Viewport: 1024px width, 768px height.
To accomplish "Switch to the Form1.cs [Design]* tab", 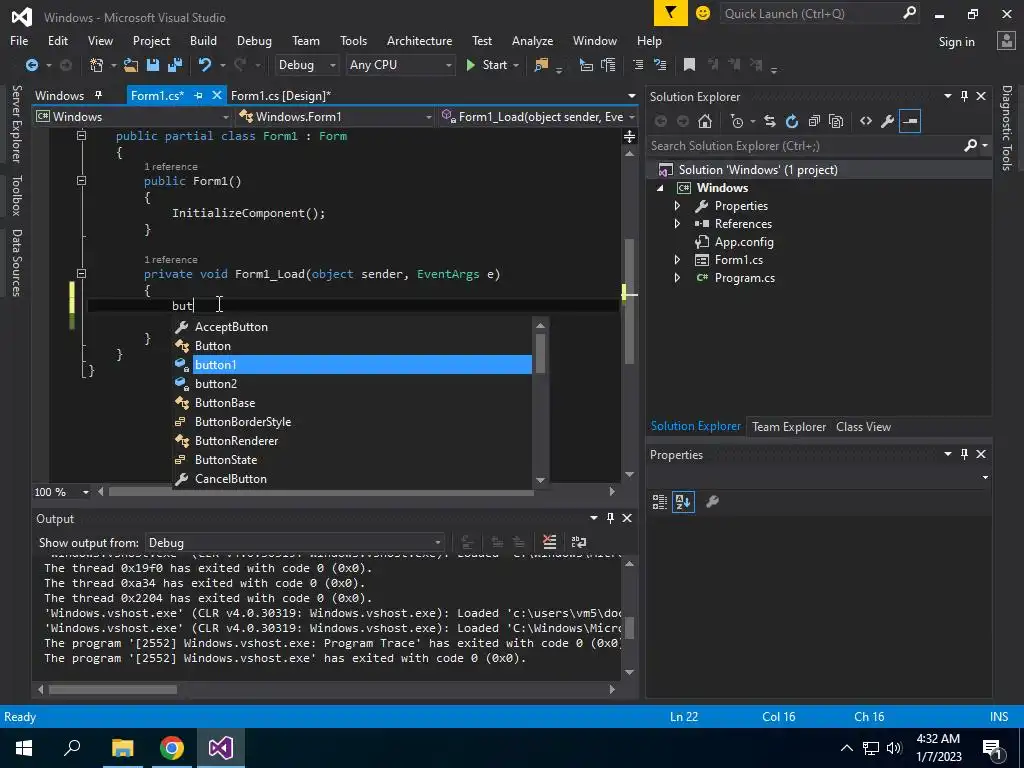I will coord(281,95).
